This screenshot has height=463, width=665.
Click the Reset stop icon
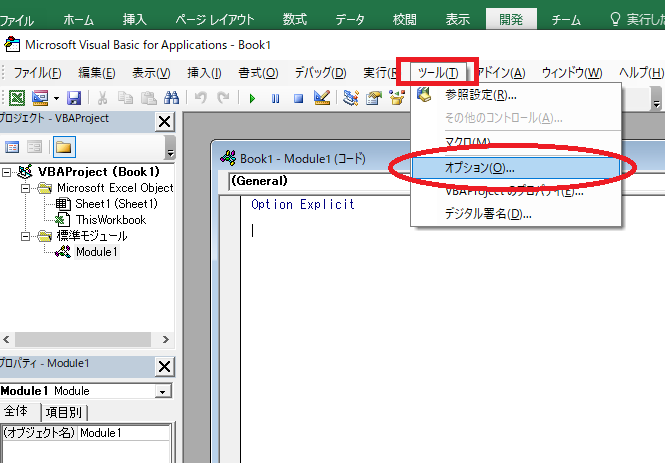coord(299,98)
